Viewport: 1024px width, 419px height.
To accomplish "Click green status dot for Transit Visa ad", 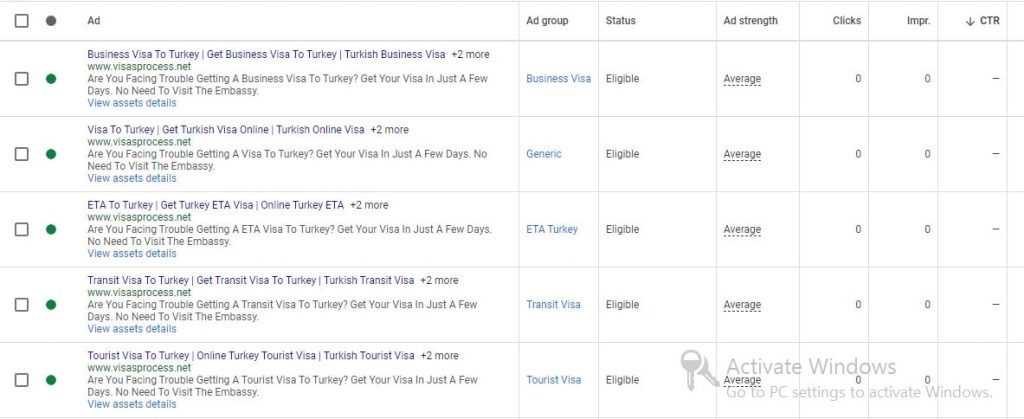I will (x=51, y=305).
